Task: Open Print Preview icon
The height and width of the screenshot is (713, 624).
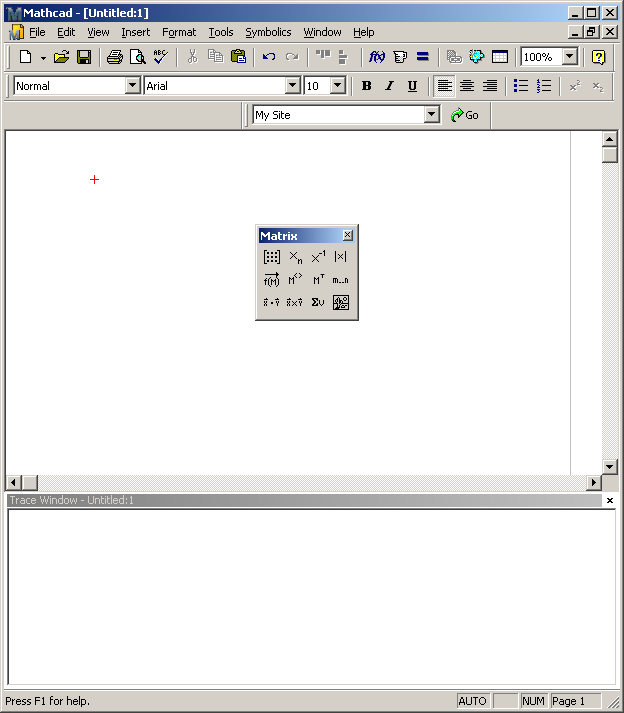Action: (x=137, y=57)
